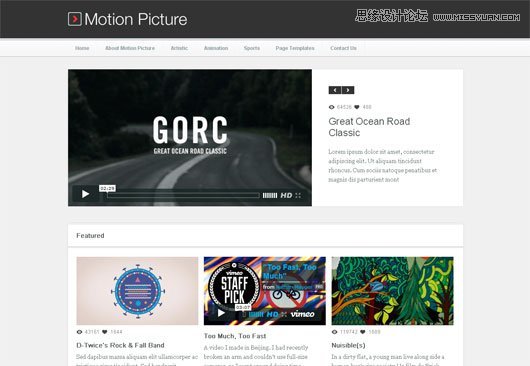Click eye icon under D-Twice's thumbnail

point(79,332)
